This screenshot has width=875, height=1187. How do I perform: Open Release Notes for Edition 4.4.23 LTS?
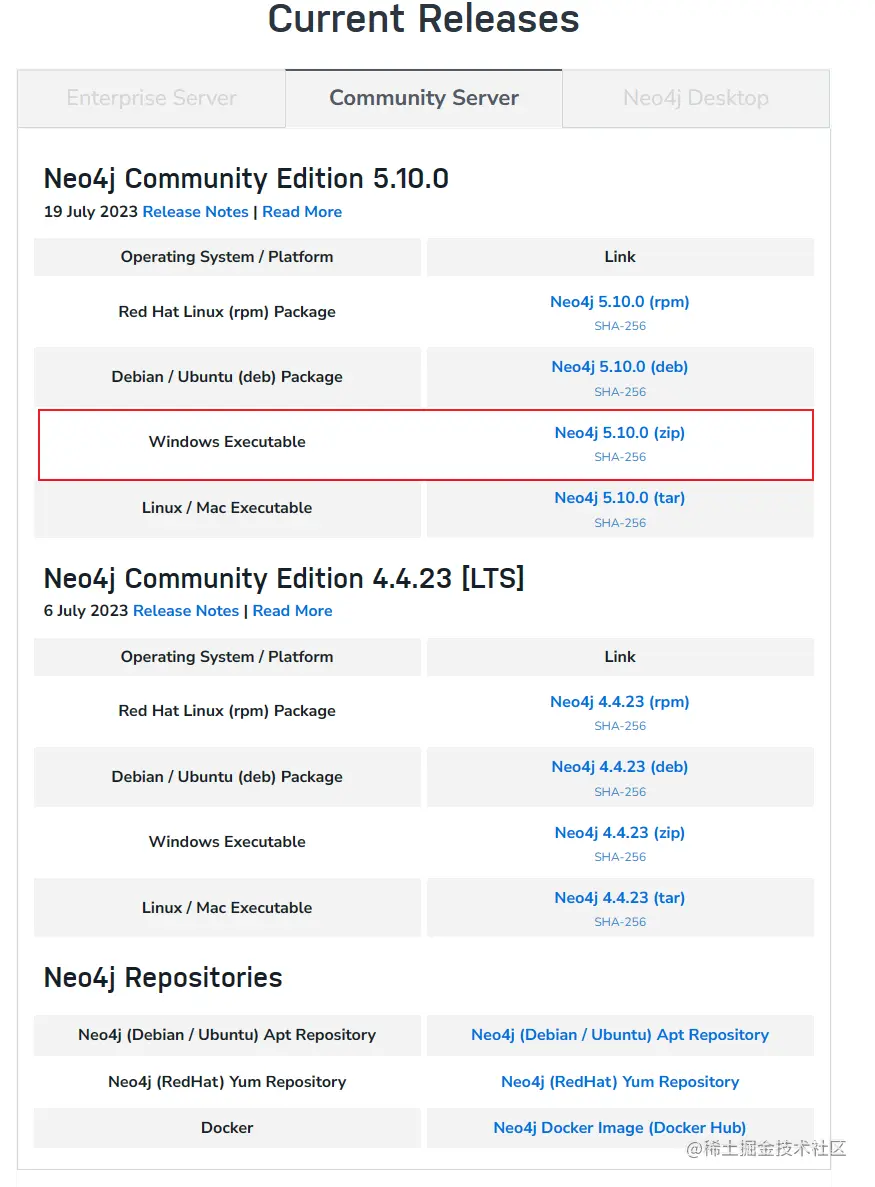click(185, 611)
